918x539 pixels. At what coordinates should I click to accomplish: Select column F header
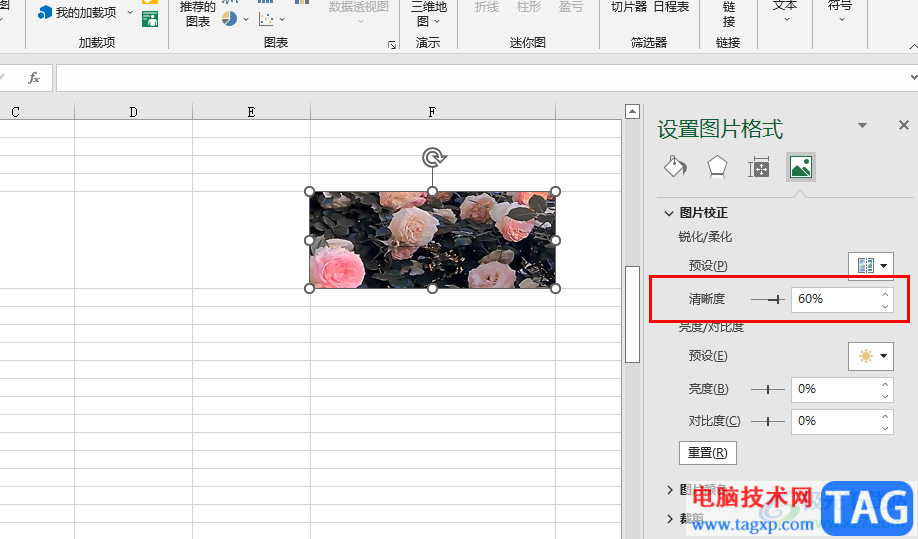(433, 112)
